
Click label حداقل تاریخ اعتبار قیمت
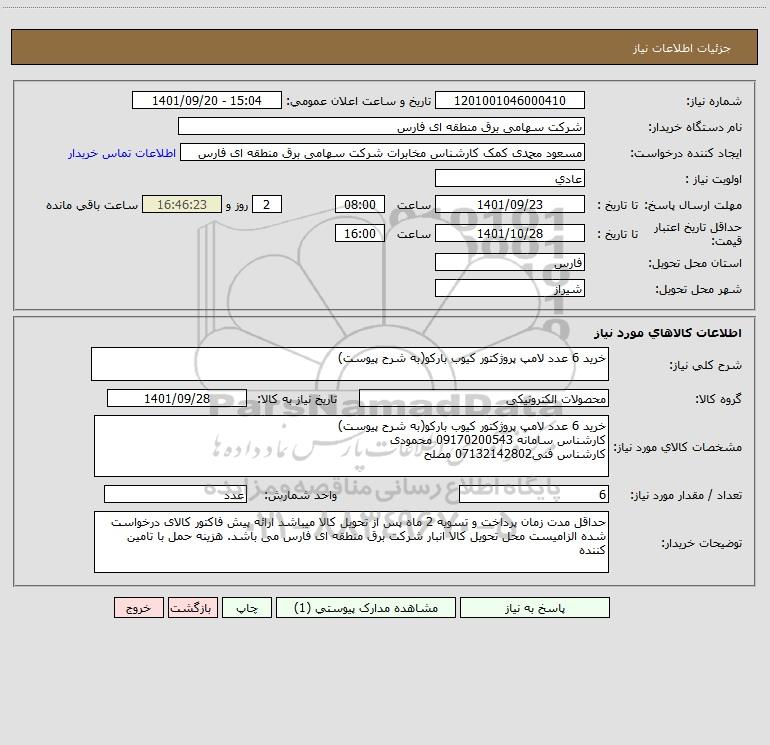click(x=698, y=234)
